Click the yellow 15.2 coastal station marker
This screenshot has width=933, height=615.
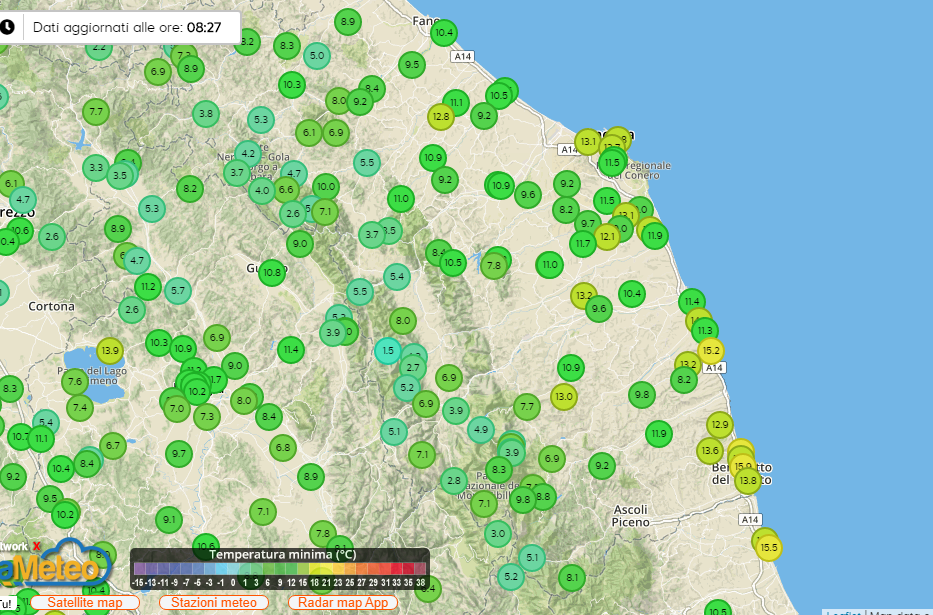[711, 351]
